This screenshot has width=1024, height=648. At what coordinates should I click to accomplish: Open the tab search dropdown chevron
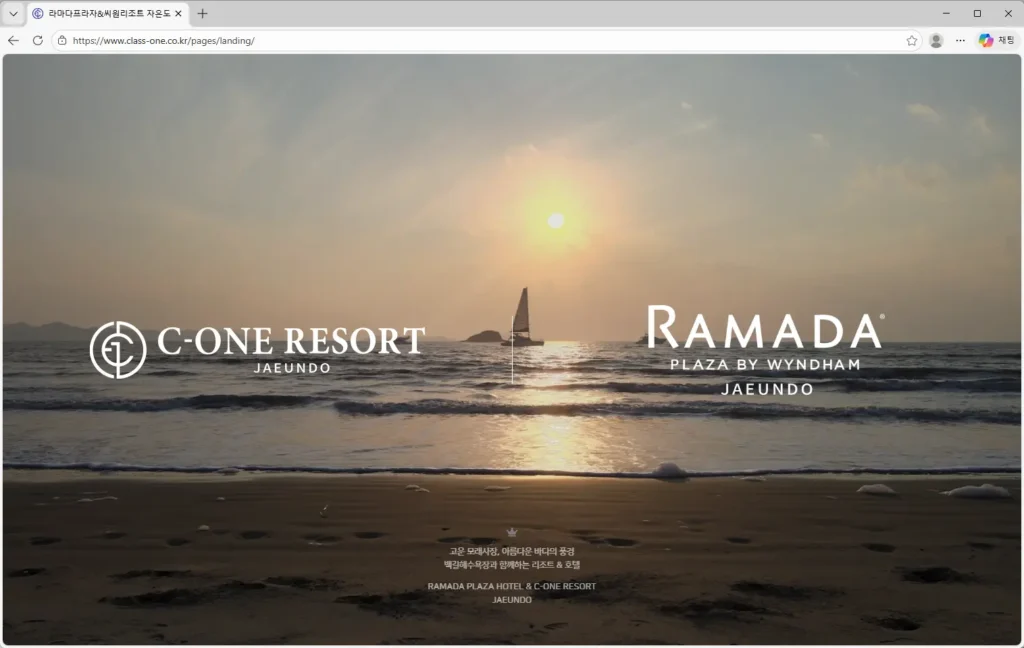point(13,14)
